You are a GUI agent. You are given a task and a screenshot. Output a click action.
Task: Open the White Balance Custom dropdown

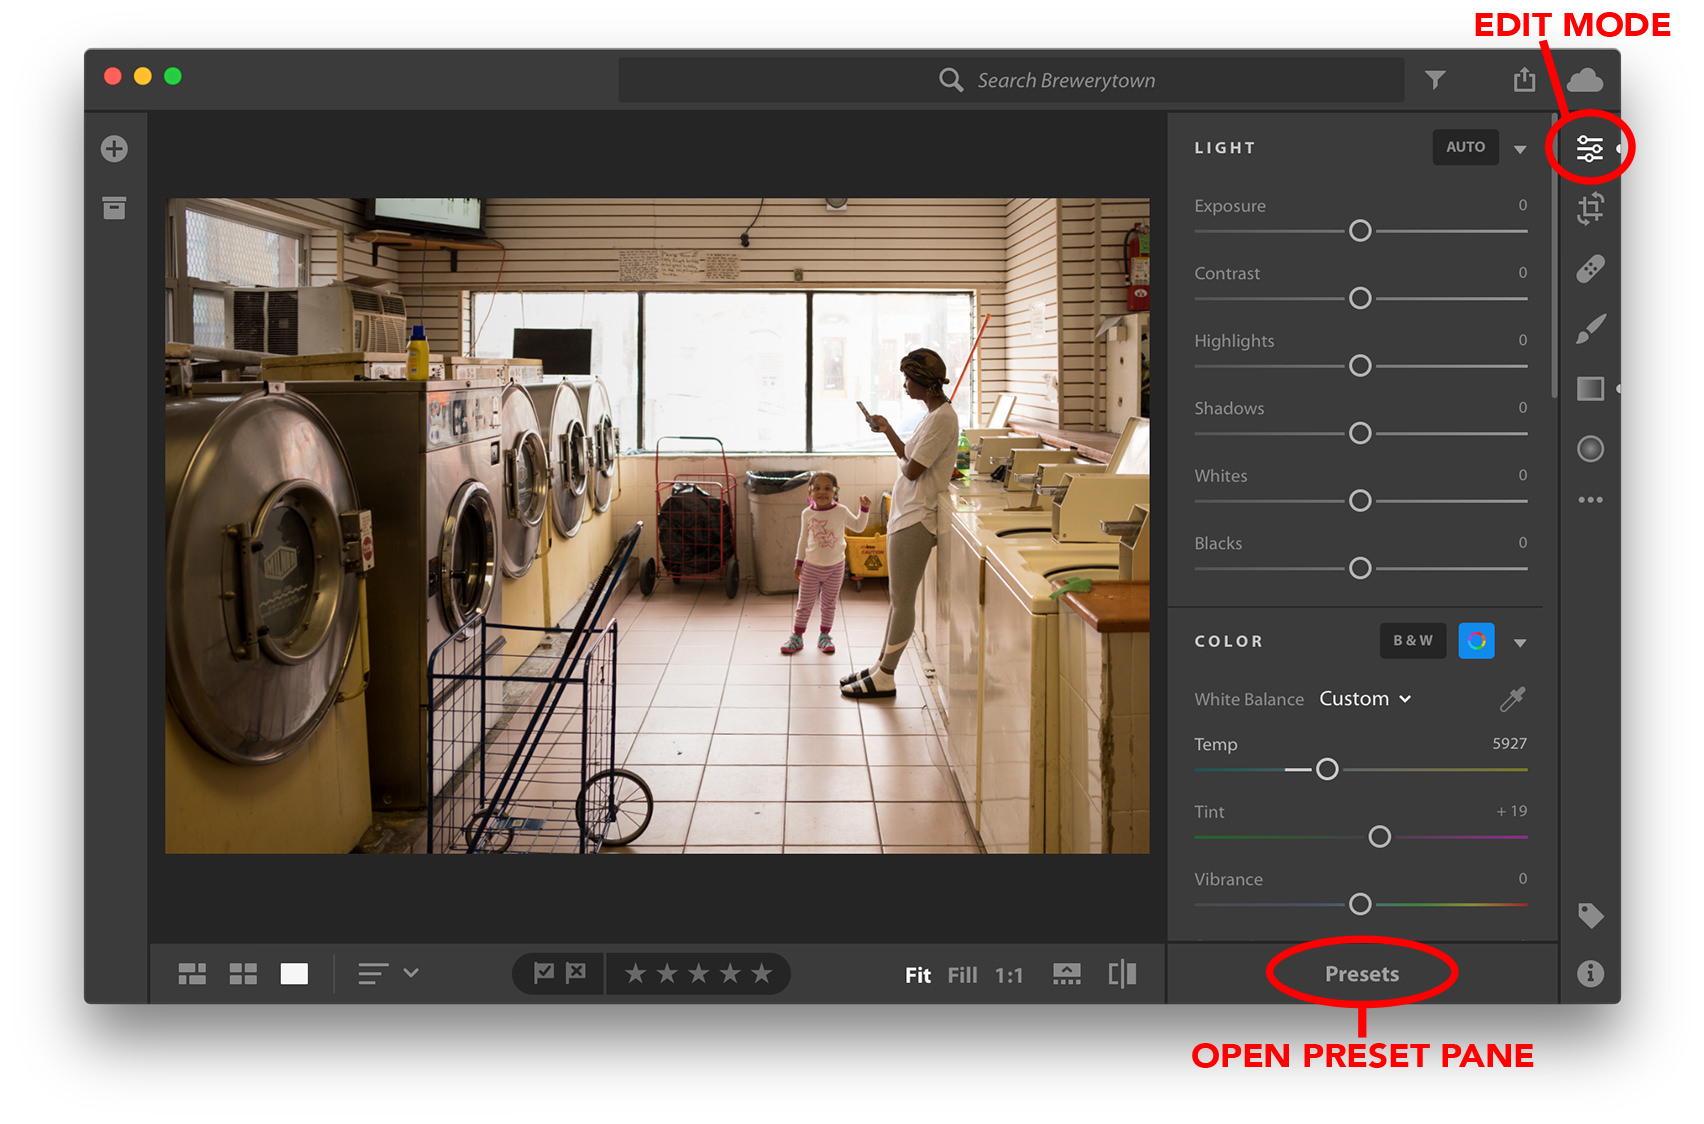pyautogui.click(x=1365, y=698)
